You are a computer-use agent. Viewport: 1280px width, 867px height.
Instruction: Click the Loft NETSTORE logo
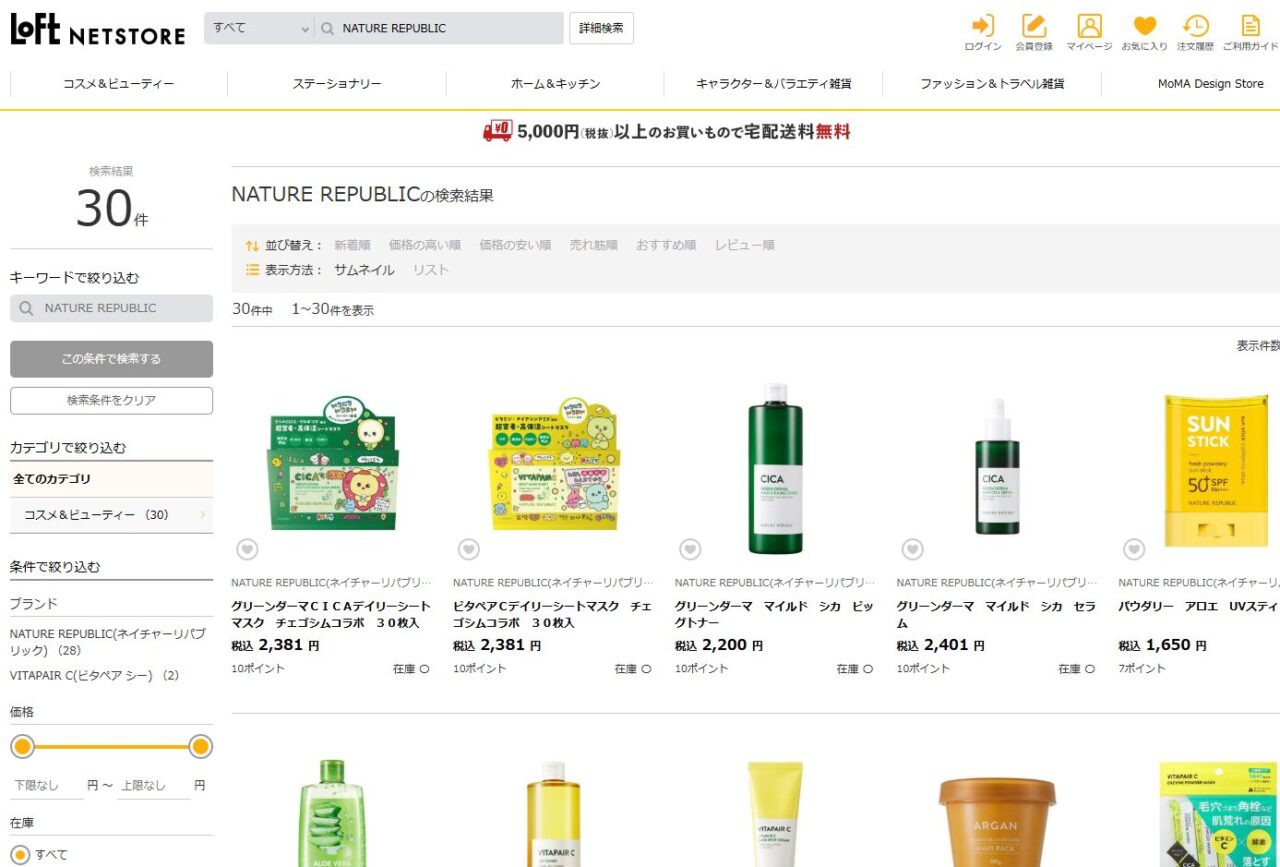tap(98, 29)
